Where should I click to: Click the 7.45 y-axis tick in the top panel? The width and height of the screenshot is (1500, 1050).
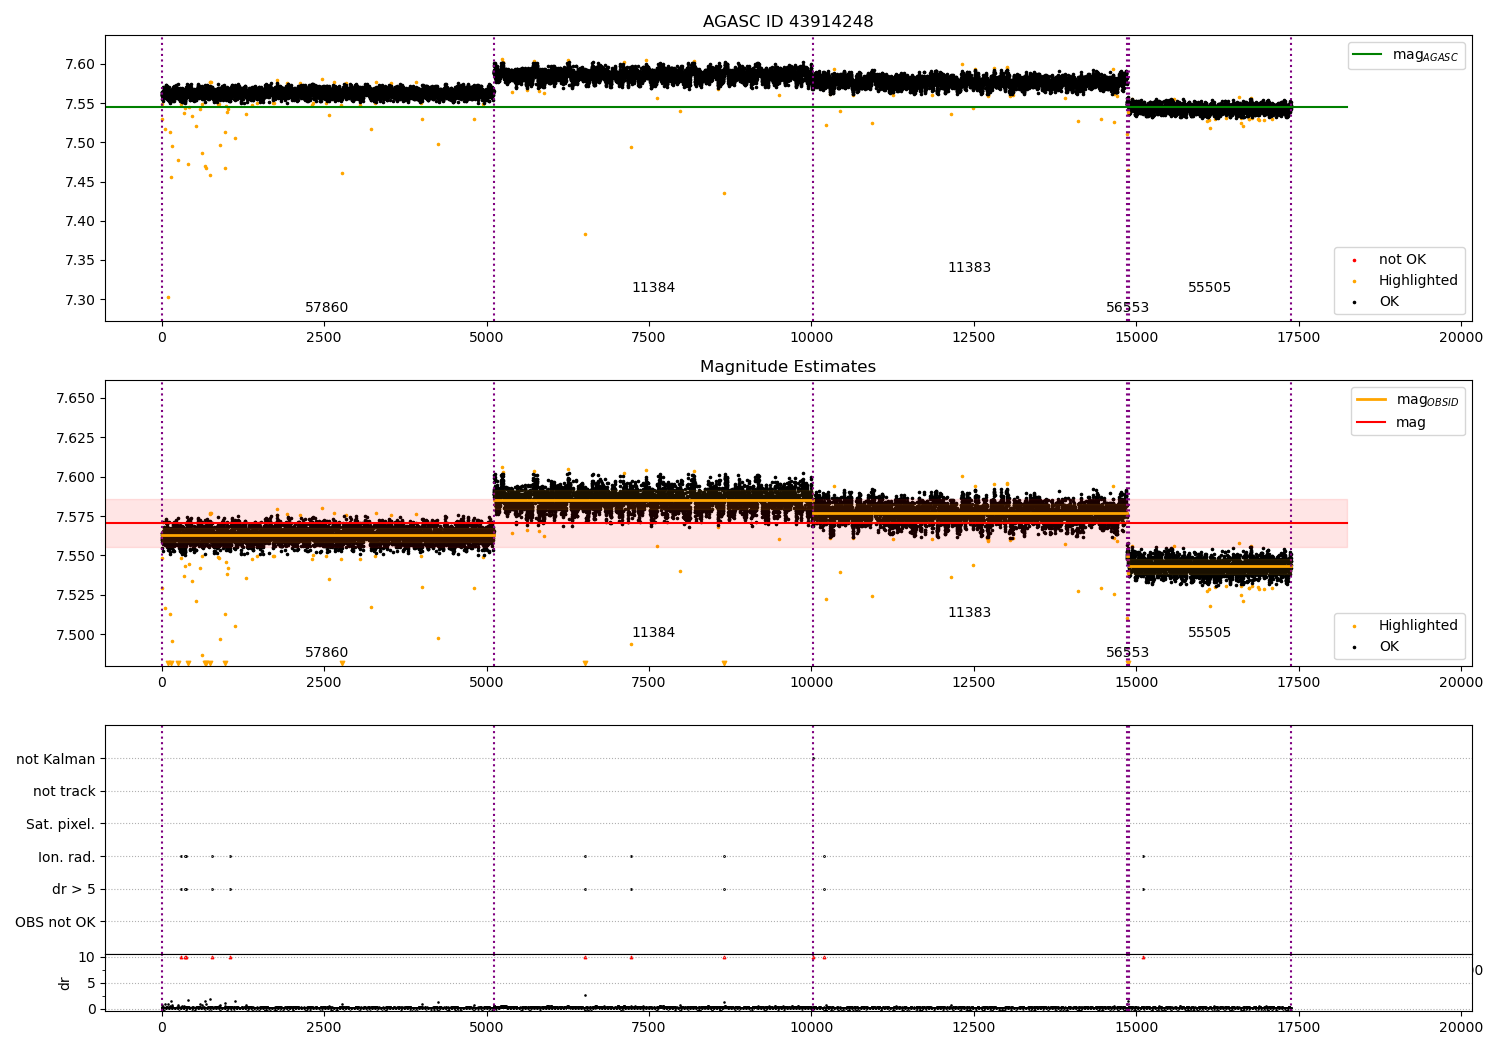(x=80, y=182)
